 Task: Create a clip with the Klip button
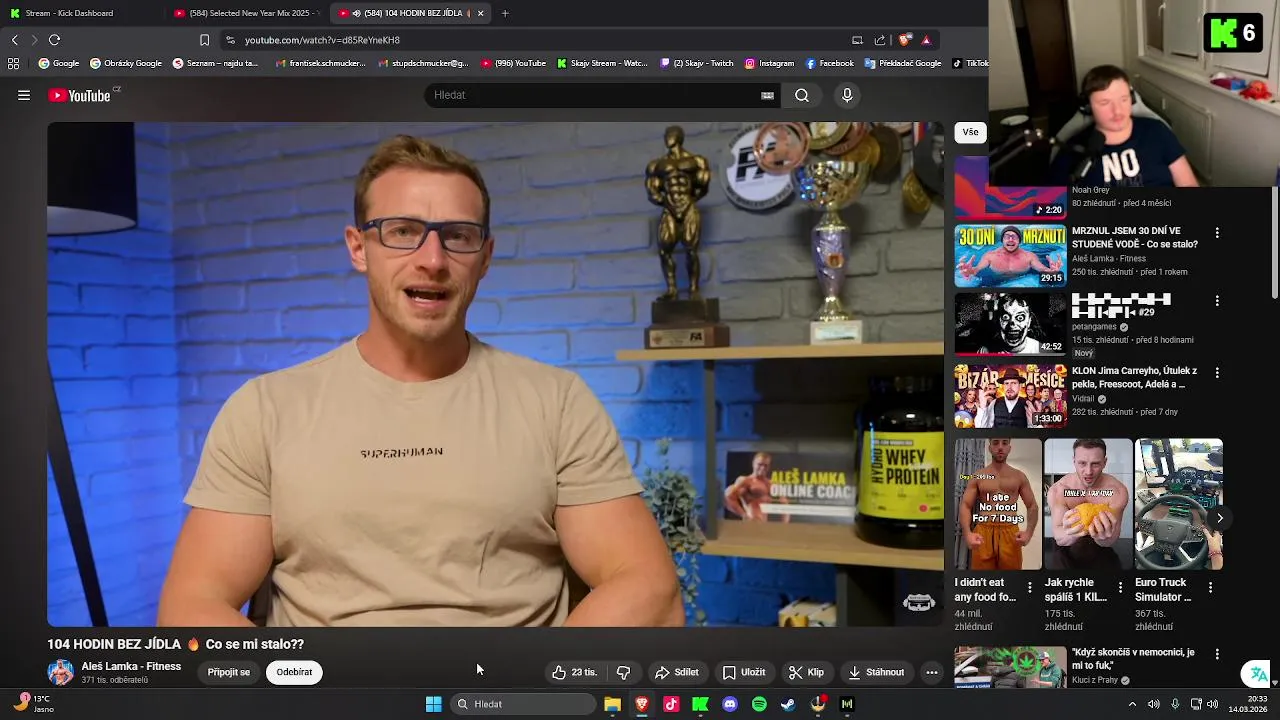(x=806, y=672)
